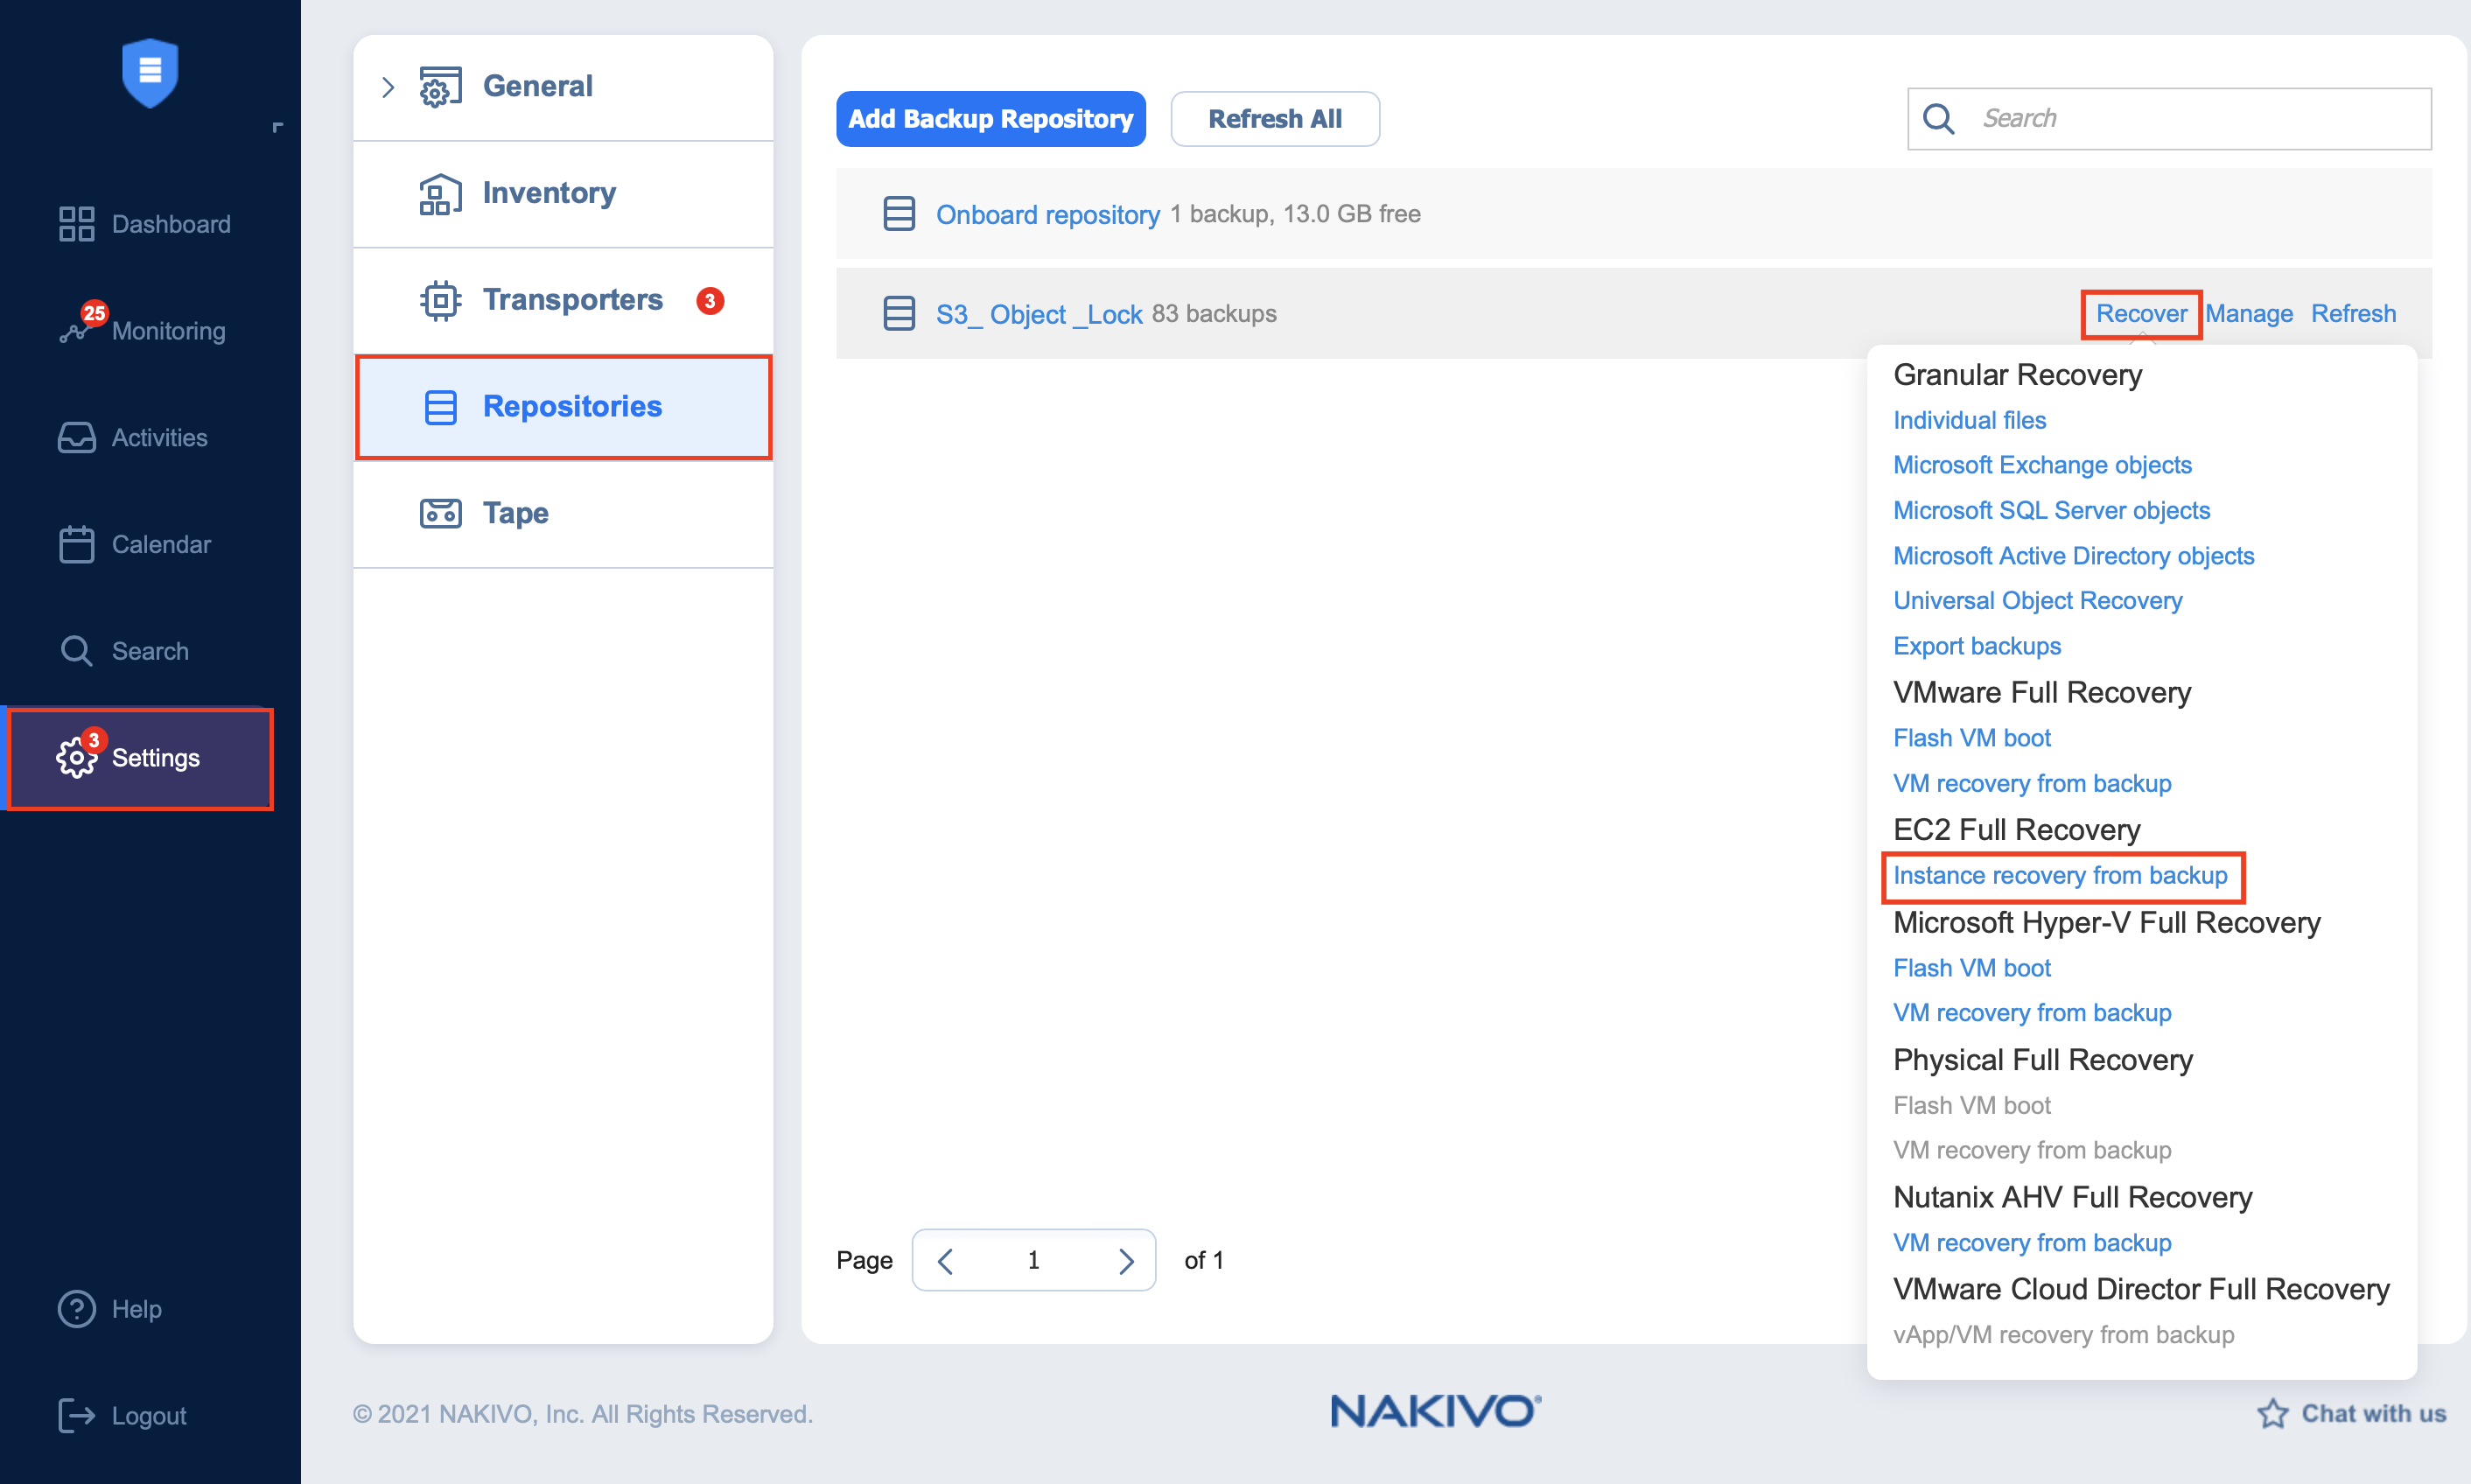Choose Flash VM boot under VMware

(1971, 737)
